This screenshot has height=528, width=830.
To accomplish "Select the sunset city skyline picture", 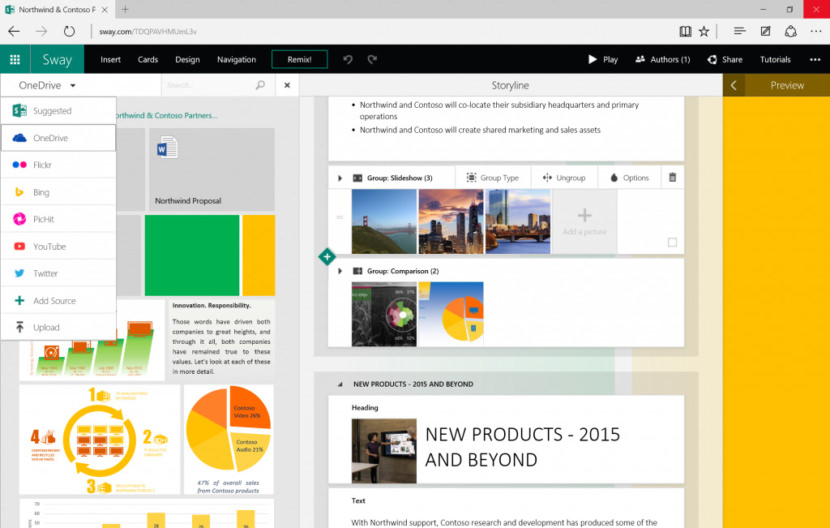I will (451, 221).
